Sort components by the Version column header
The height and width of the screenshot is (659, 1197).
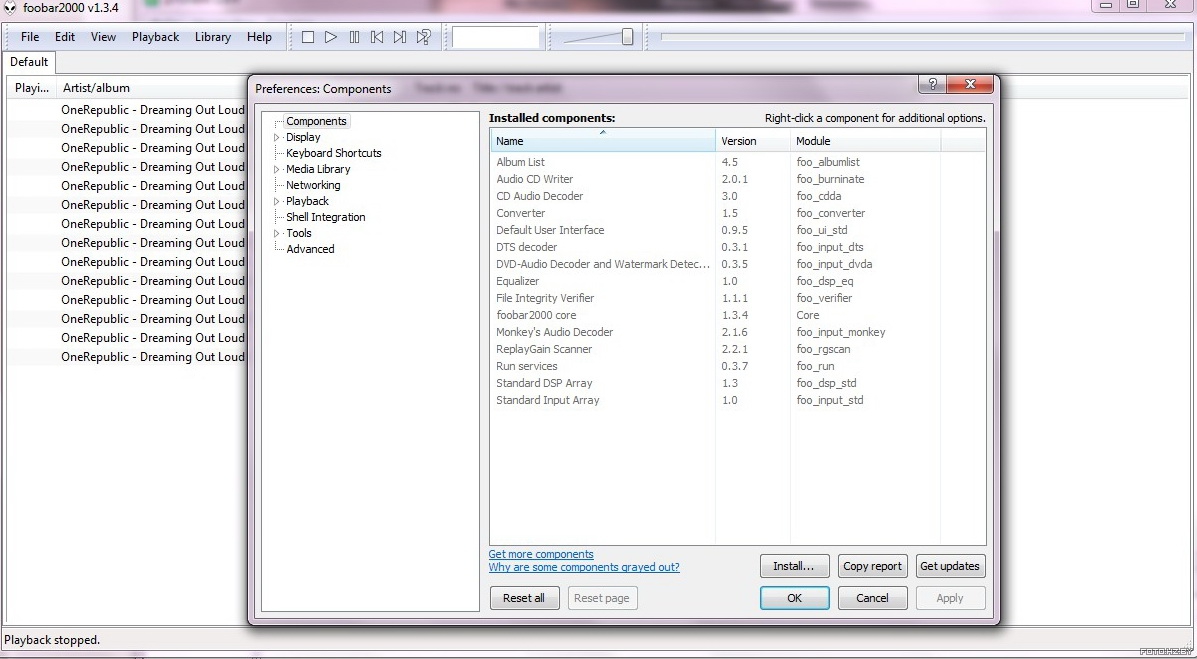[x=753, y=141]
